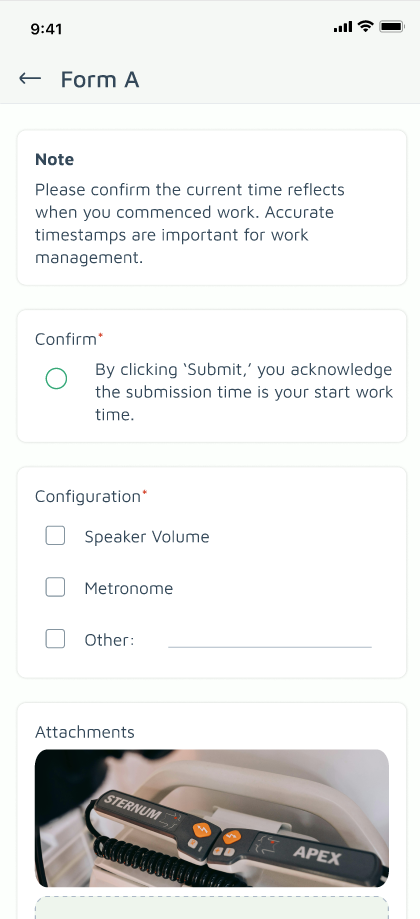
Task: Click the Other text input line
Action: [x=270, y=640]
